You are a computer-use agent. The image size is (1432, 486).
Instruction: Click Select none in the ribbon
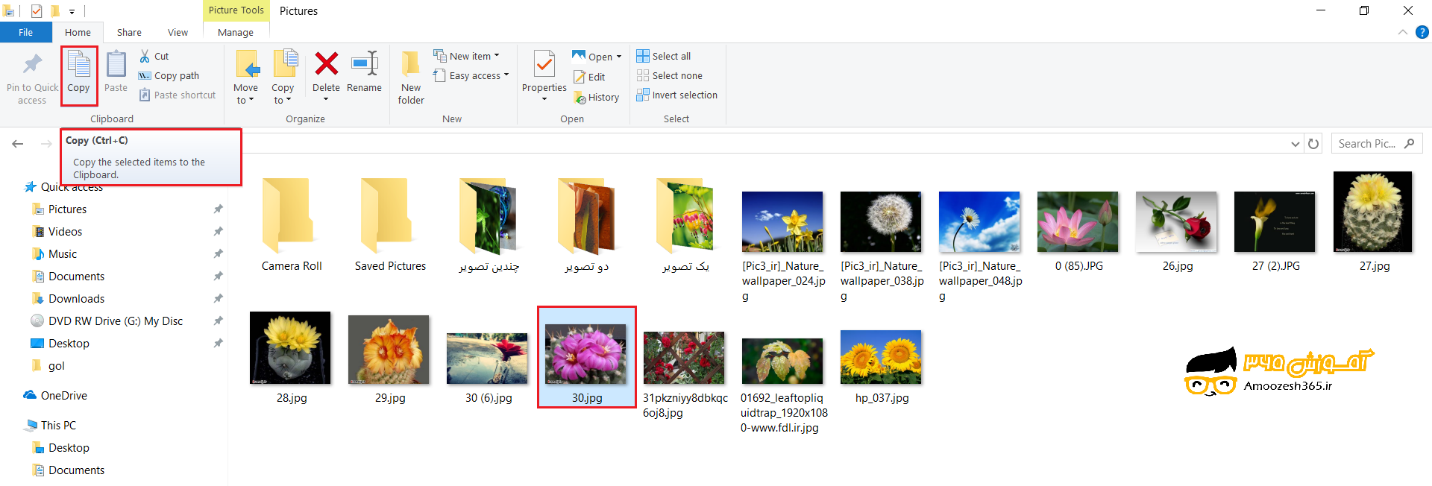click(670, 75)
